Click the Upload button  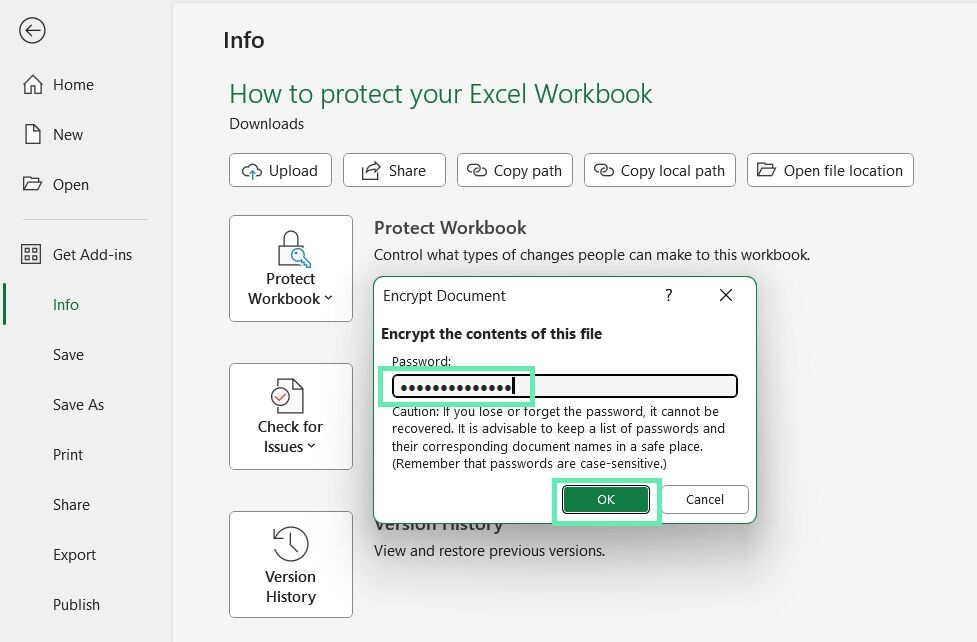(280, 170)
